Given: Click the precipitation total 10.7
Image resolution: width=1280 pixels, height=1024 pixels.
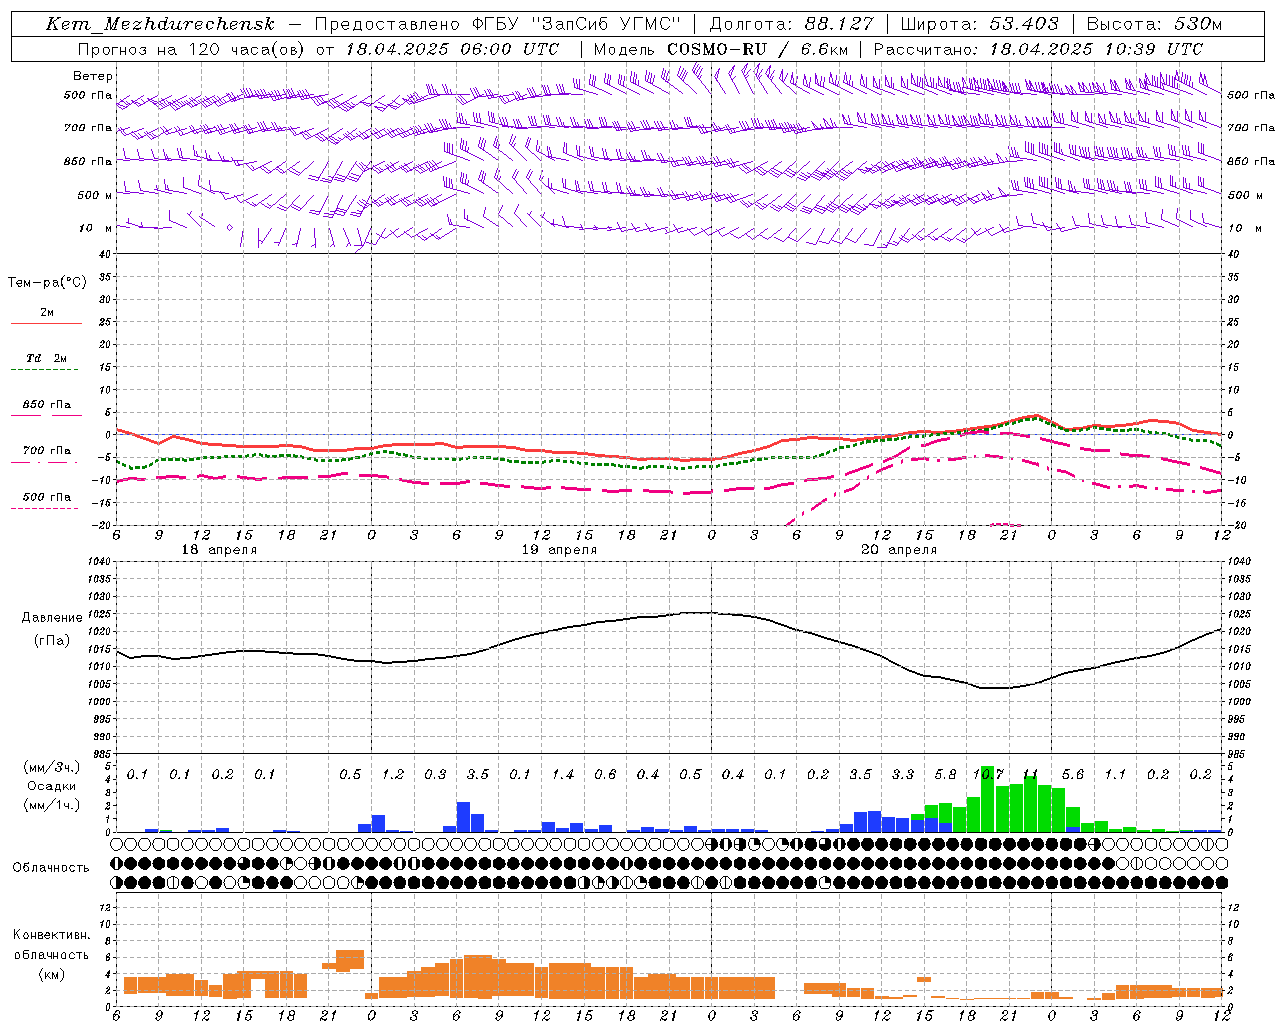Looking at the screenshot, I should pyautogui.click(x=988, y=775).
